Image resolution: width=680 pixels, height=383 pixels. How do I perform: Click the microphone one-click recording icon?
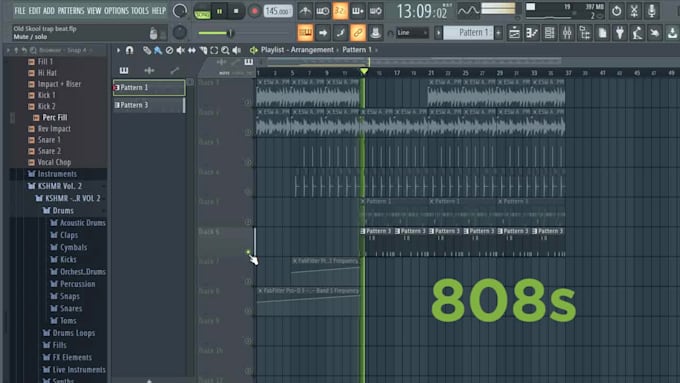click(651, 11)
